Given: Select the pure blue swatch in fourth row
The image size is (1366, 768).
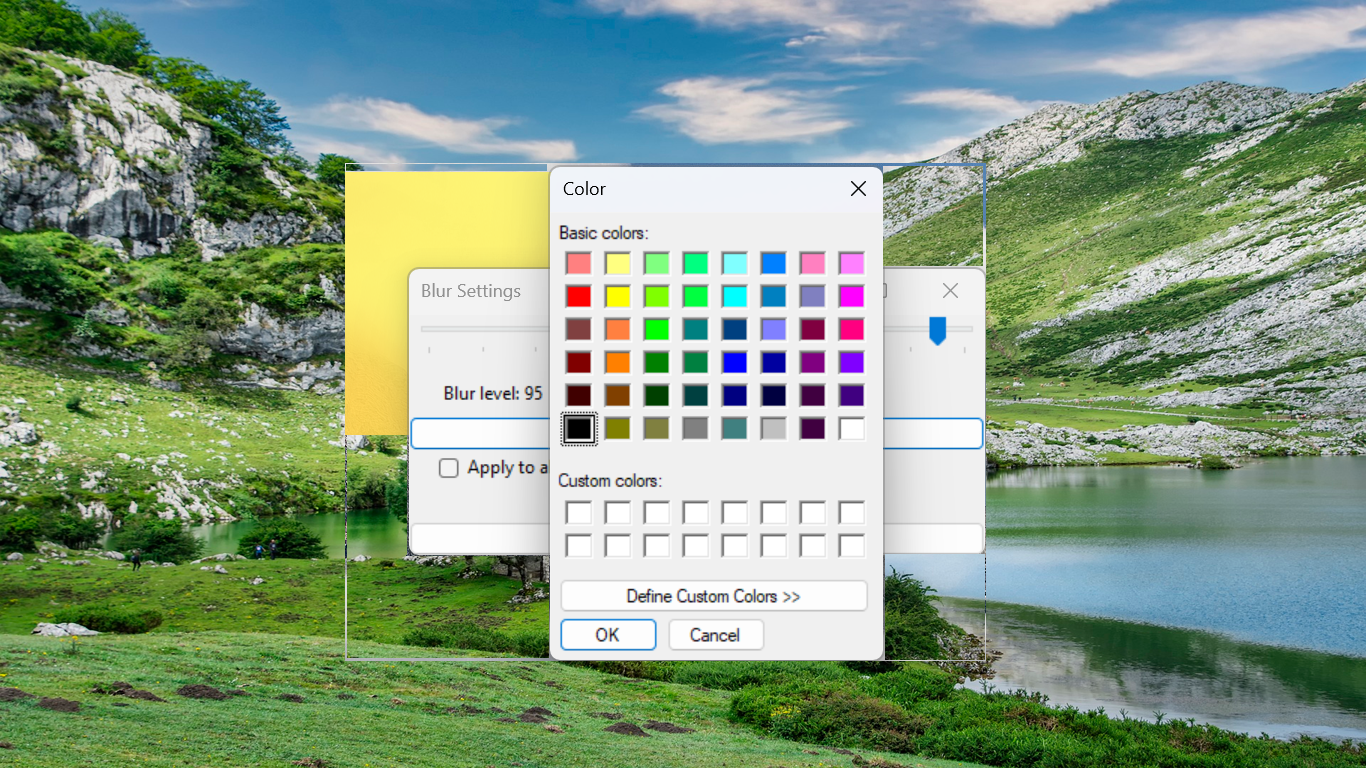Looking at the screenshot, I should pyautogui.click(x=734, y=362).
